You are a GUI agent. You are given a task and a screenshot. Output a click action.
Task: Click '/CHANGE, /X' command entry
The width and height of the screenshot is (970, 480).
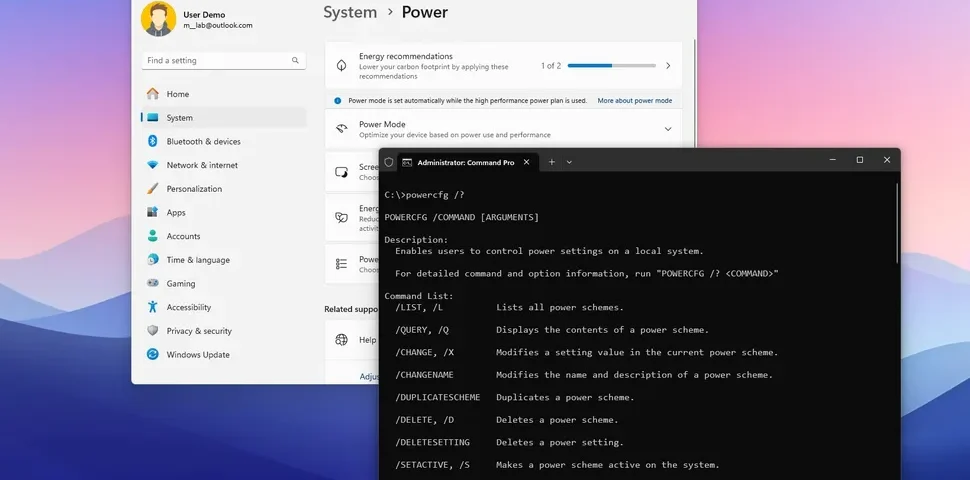tap(426, 352)
